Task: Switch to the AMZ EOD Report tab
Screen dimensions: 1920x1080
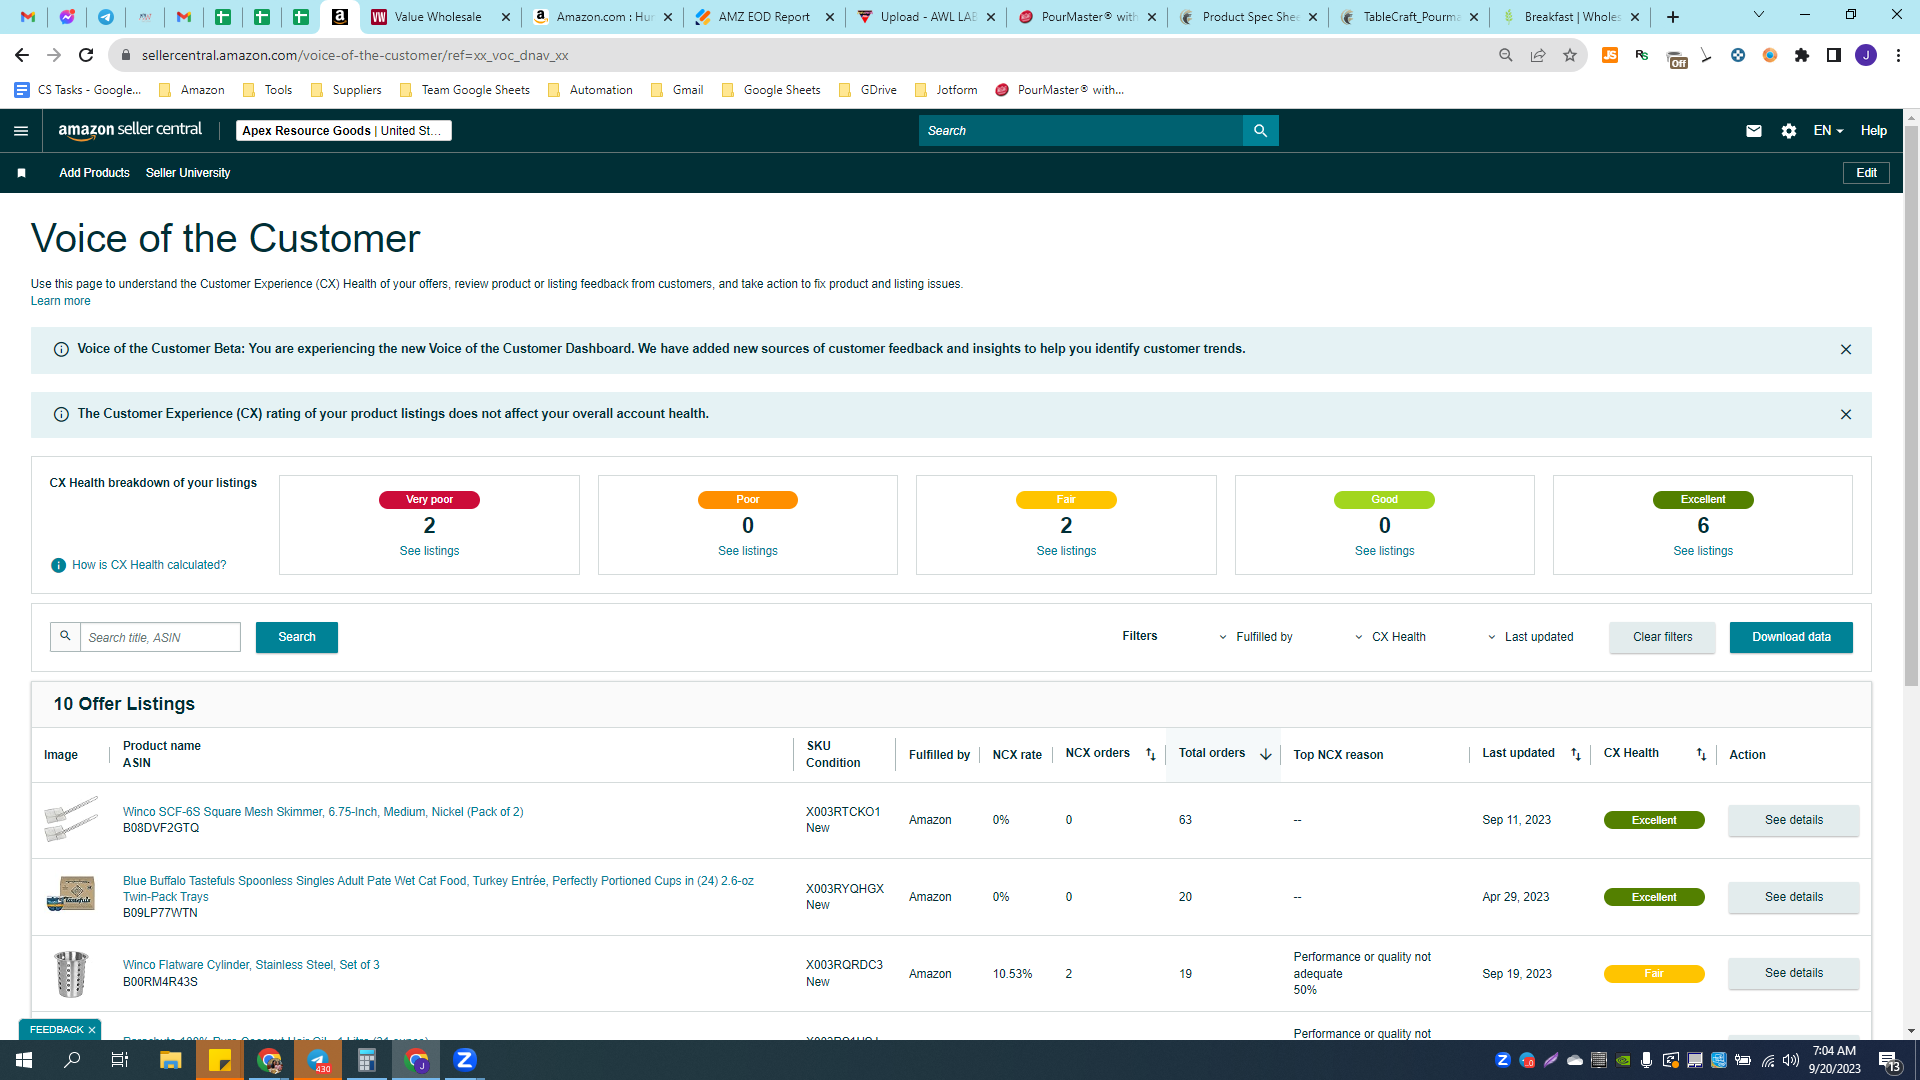Action: point(764,17)
